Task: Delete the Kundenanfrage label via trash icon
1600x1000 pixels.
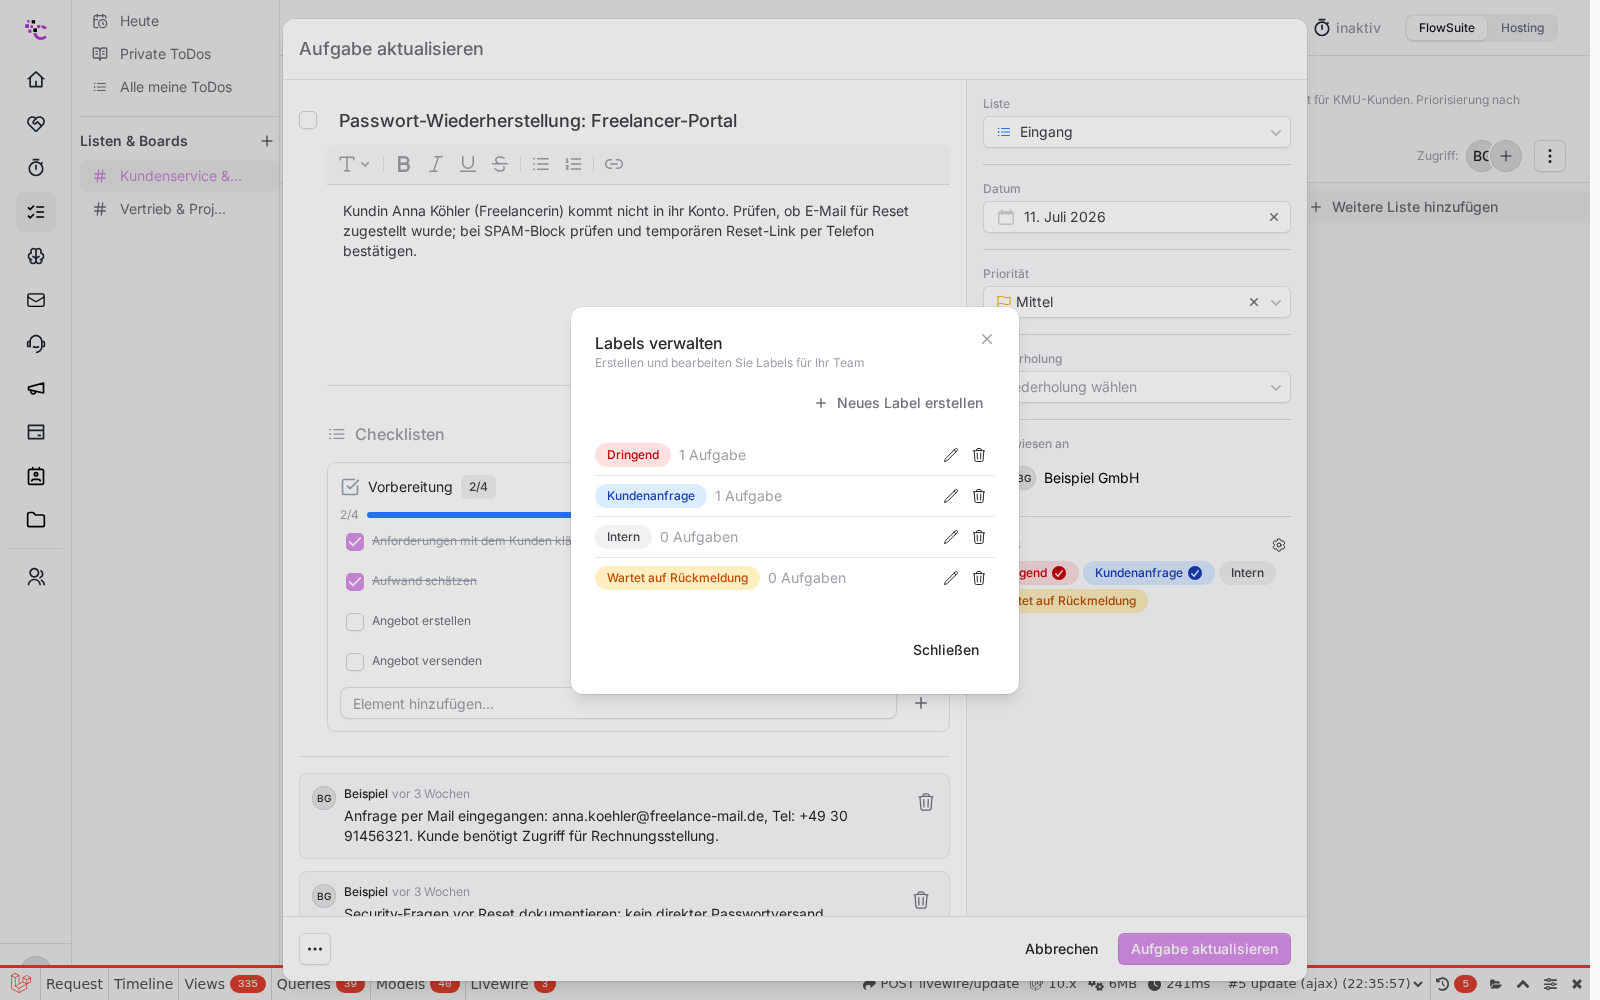Action: point(979,496)
